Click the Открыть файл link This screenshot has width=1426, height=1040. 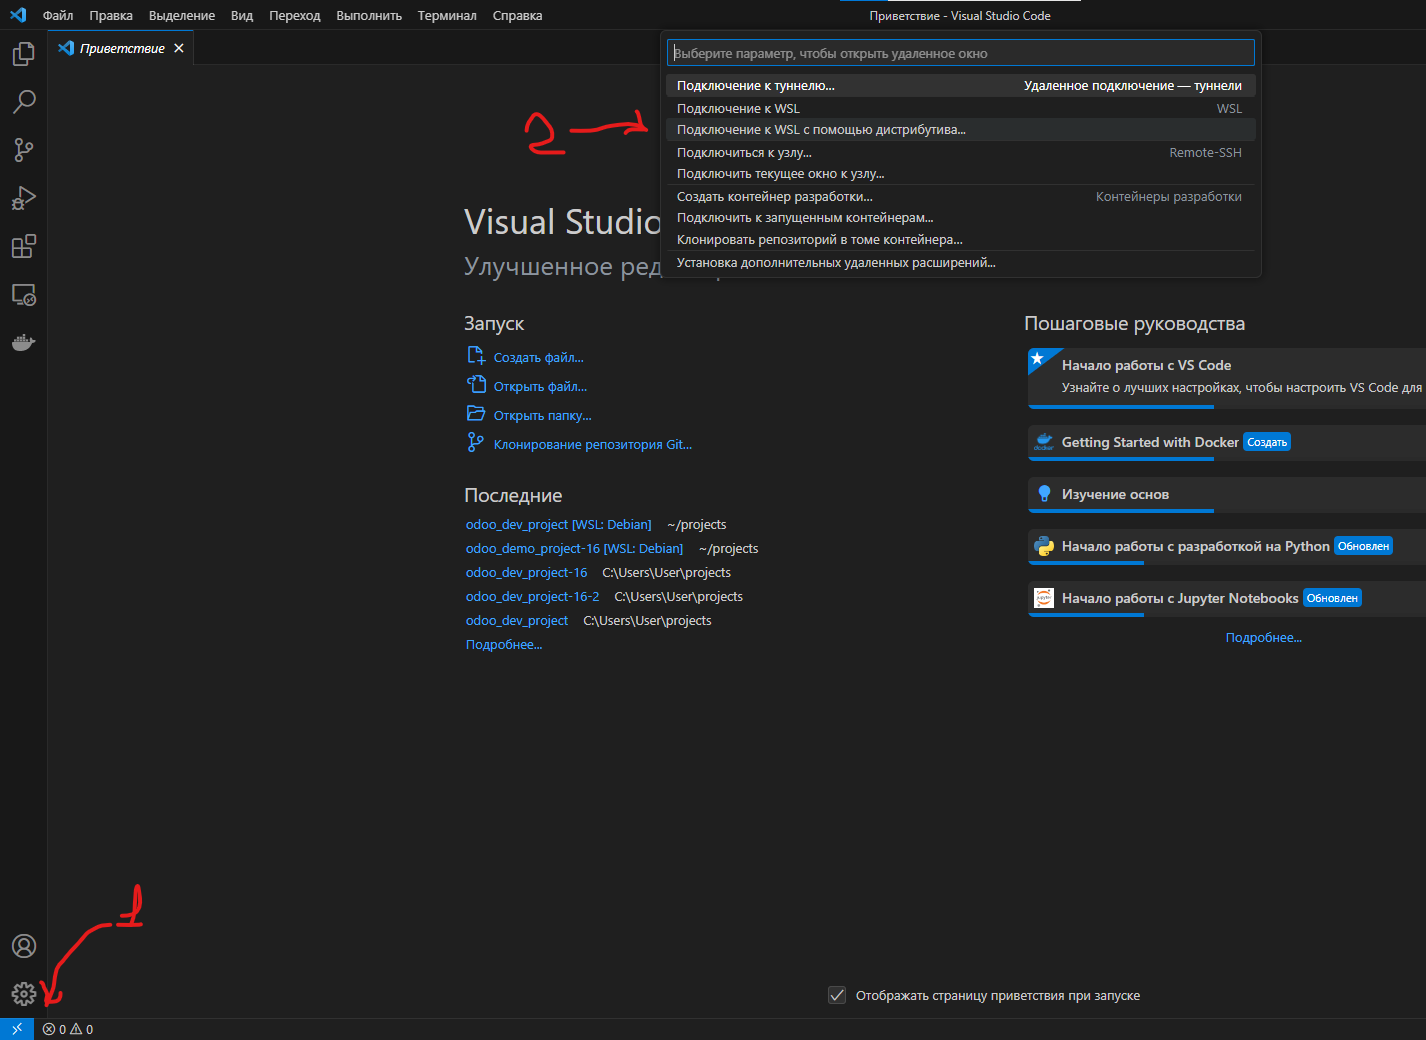(540, 386)
